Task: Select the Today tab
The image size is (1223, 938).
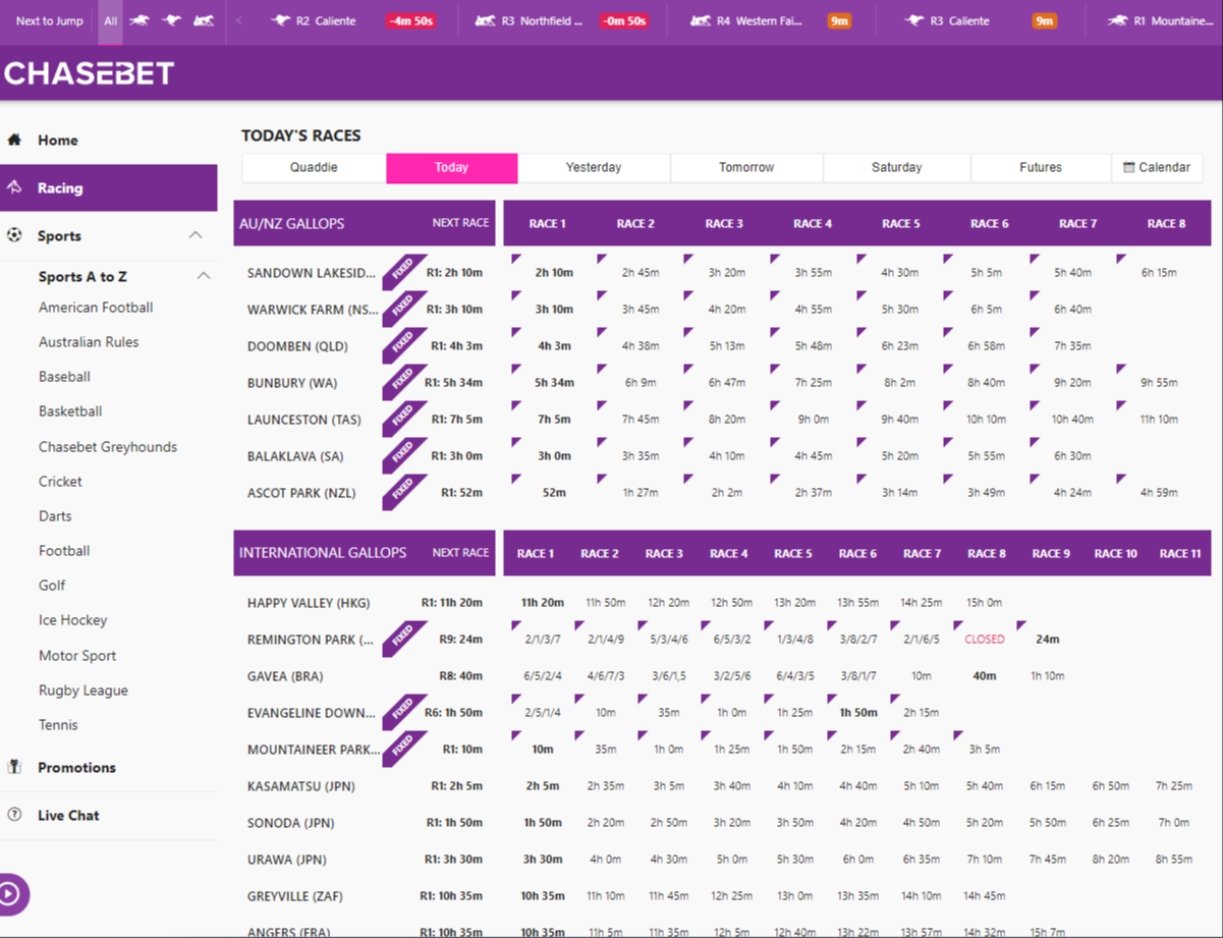Action: (452, 167)
